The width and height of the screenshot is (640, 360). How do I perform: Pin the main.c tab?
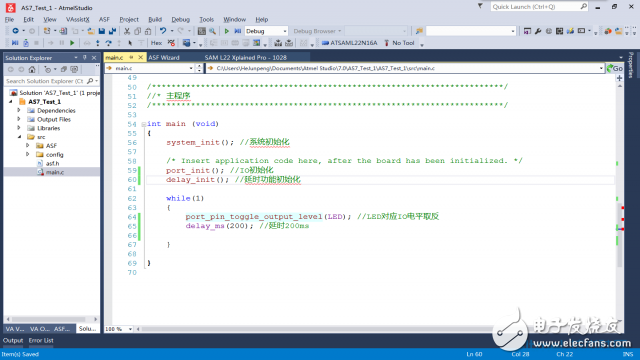coord(131,58)
